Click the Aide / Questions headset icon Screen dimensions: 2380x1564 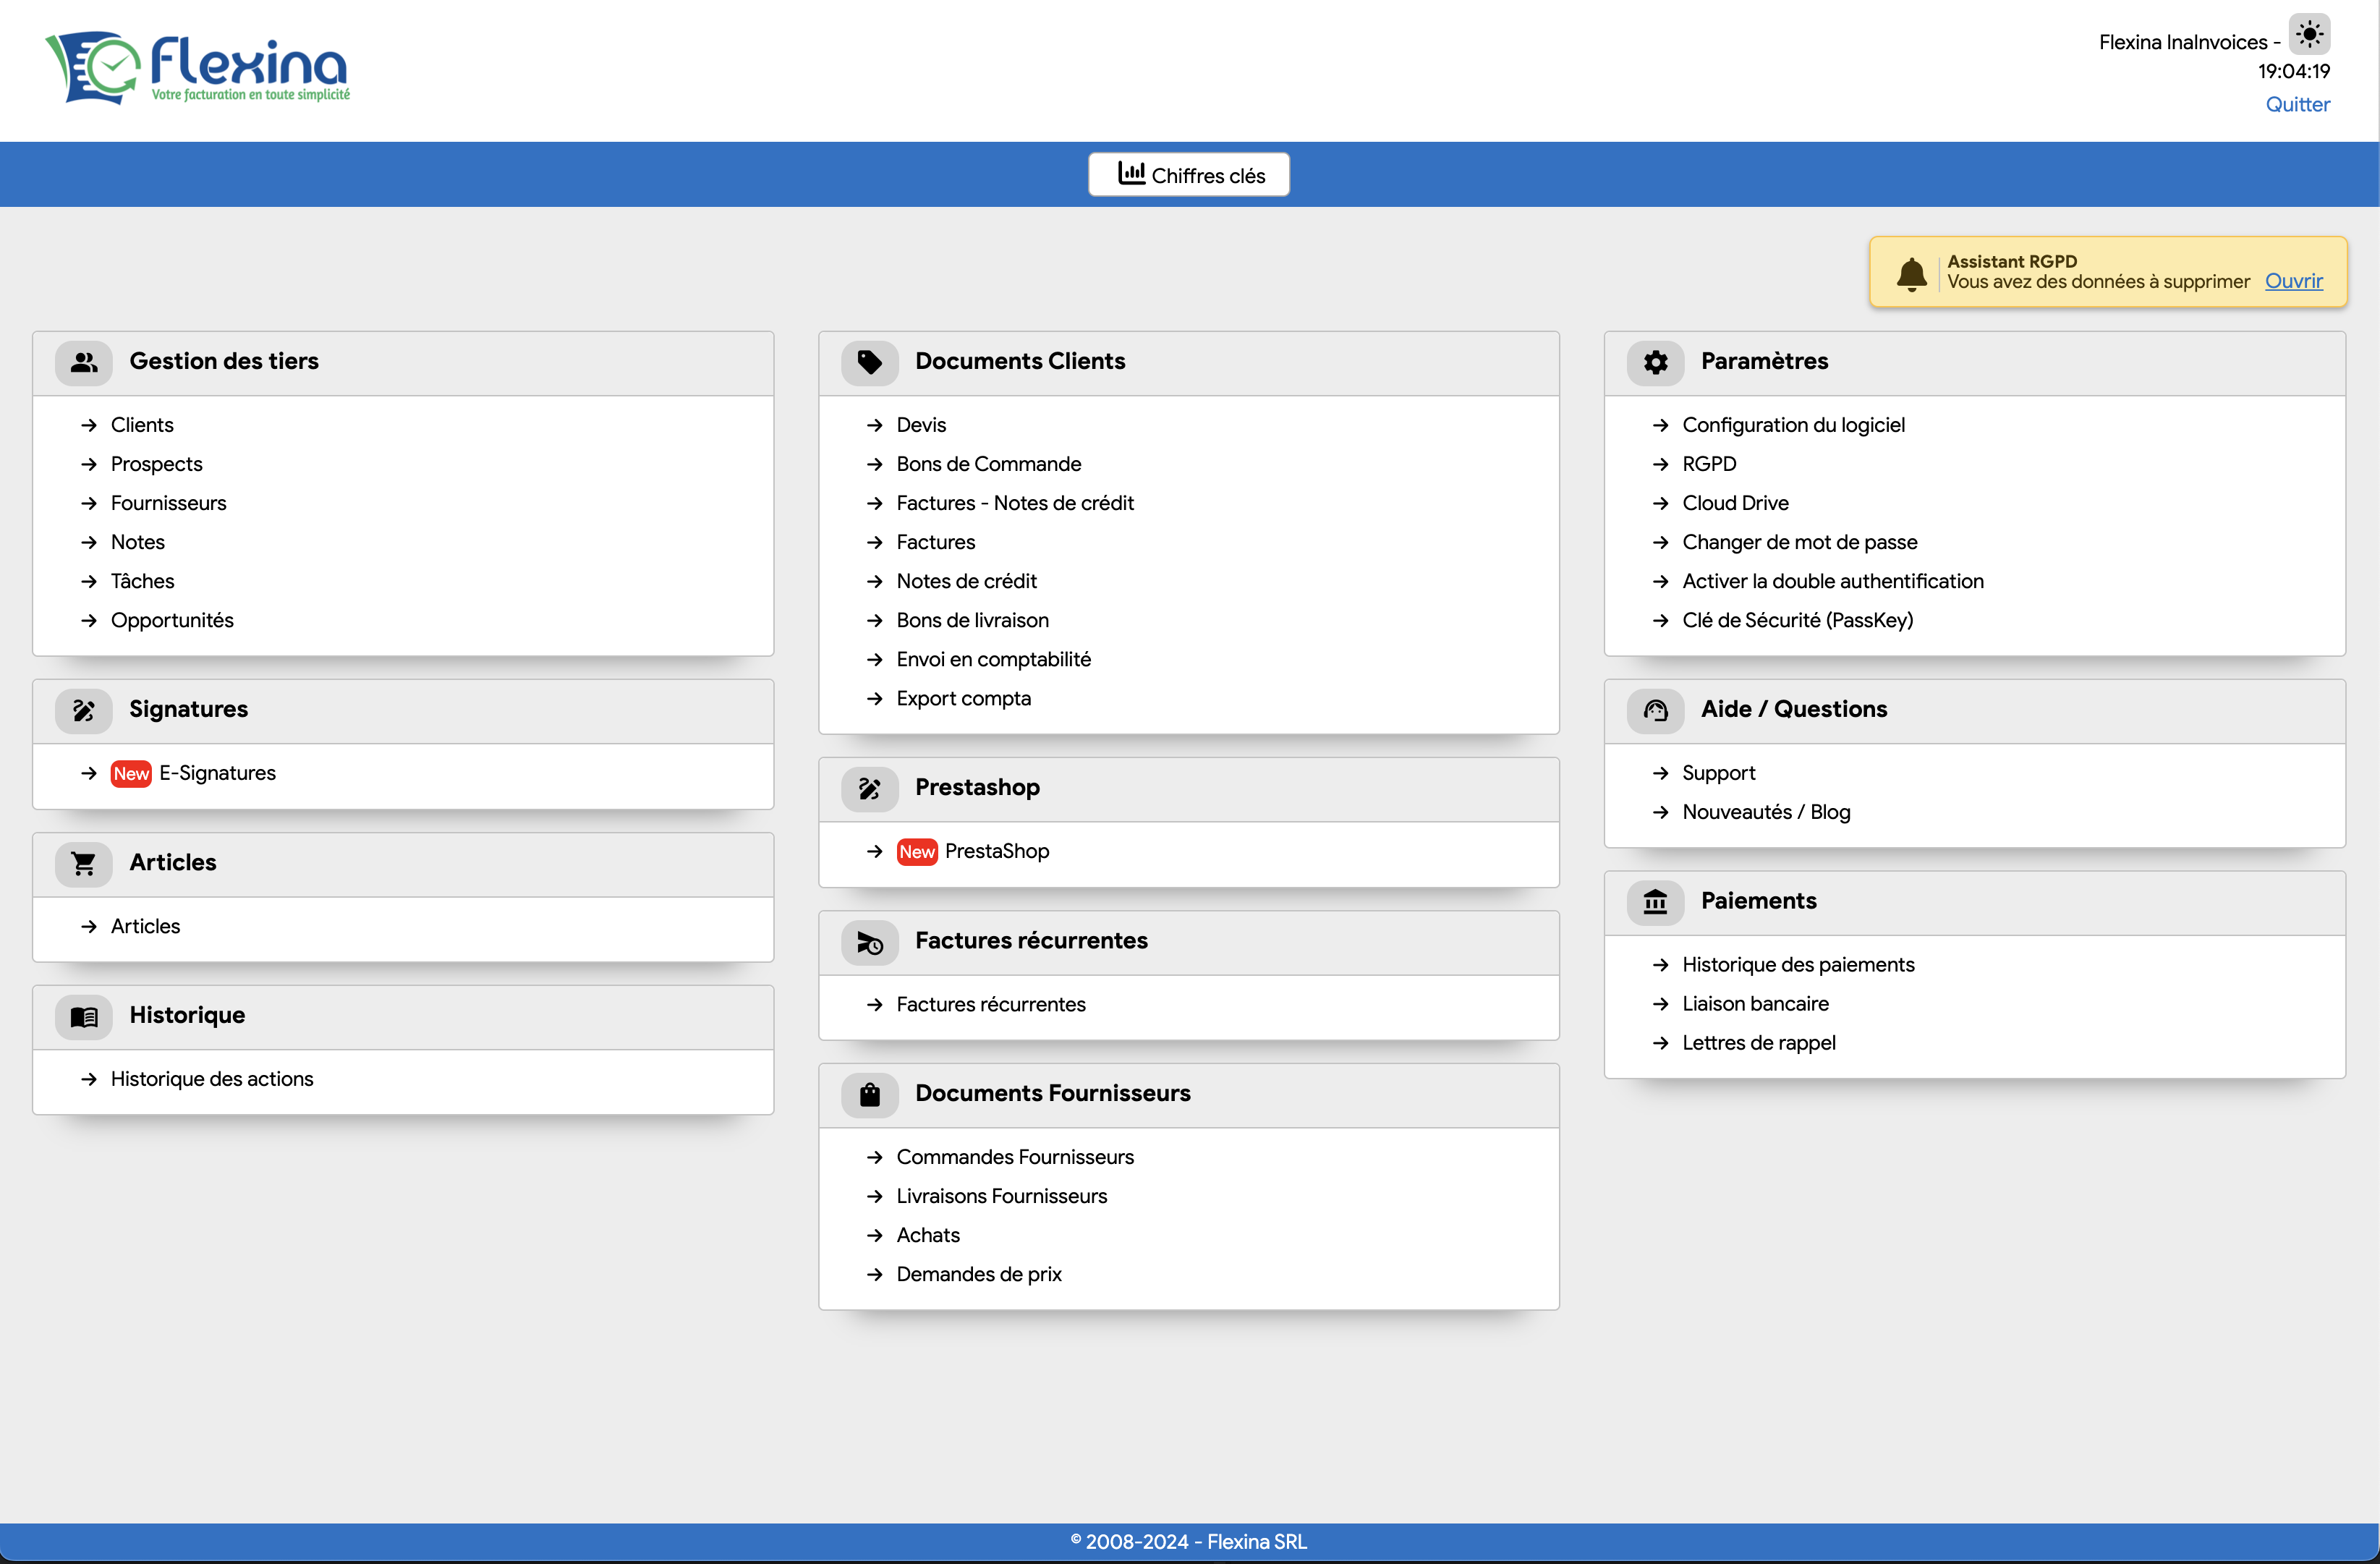click(1656, 710)
